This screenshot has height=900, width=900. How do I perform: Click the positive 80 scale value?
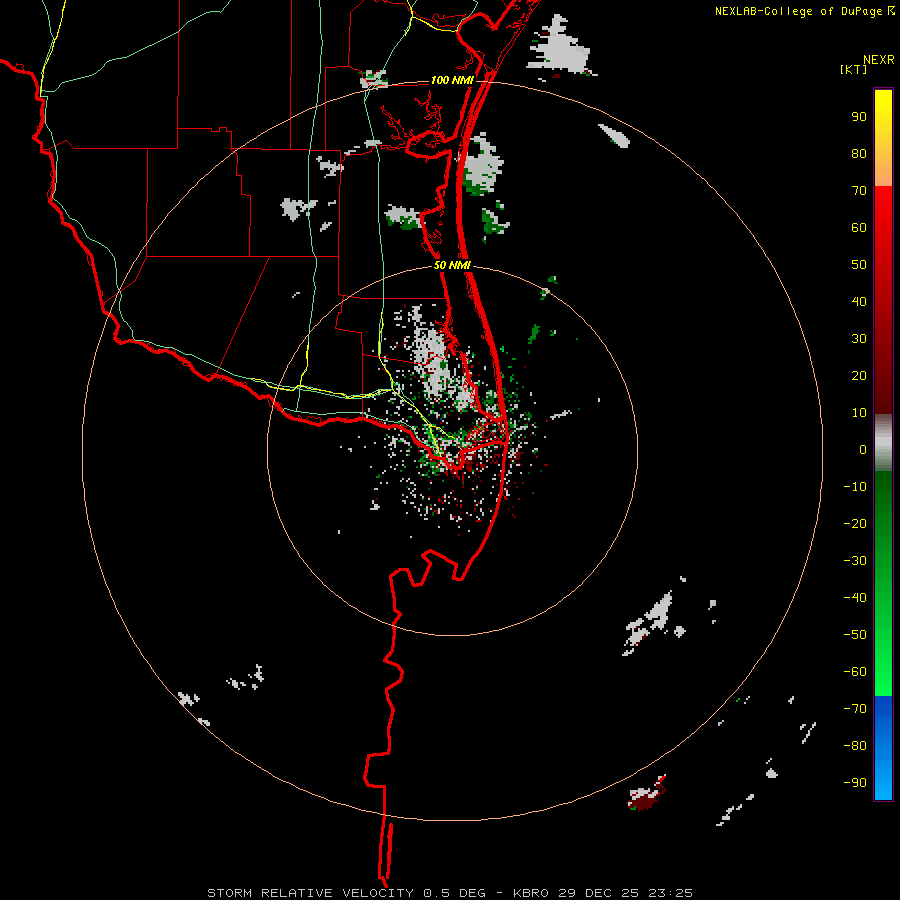(x=859, y=154)
